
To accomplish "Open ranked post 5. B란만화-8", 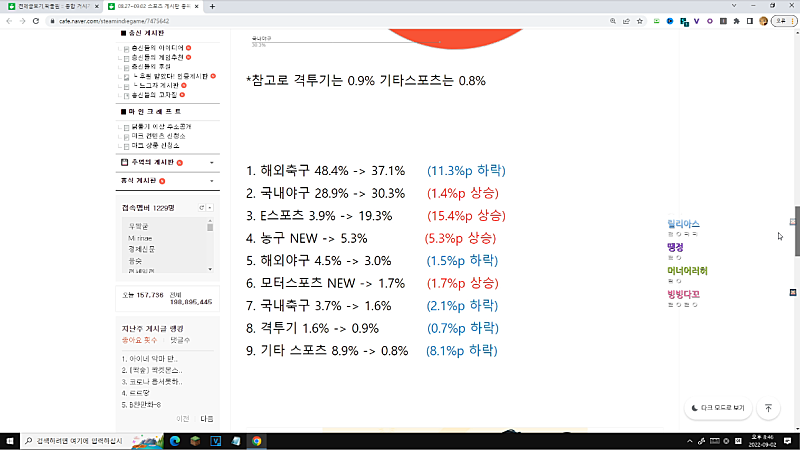I will tap(141, 405).
